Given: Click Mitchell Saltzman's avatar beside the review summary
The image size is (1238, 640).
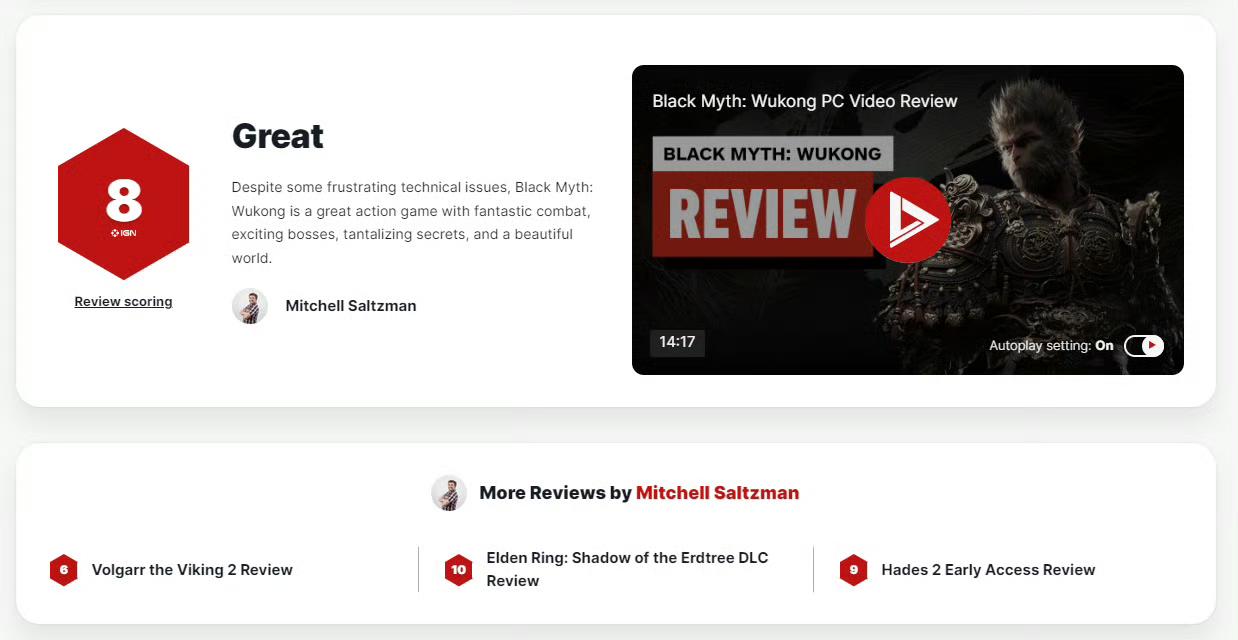Looking at the screenshot, I should click(x=250, y=306).
